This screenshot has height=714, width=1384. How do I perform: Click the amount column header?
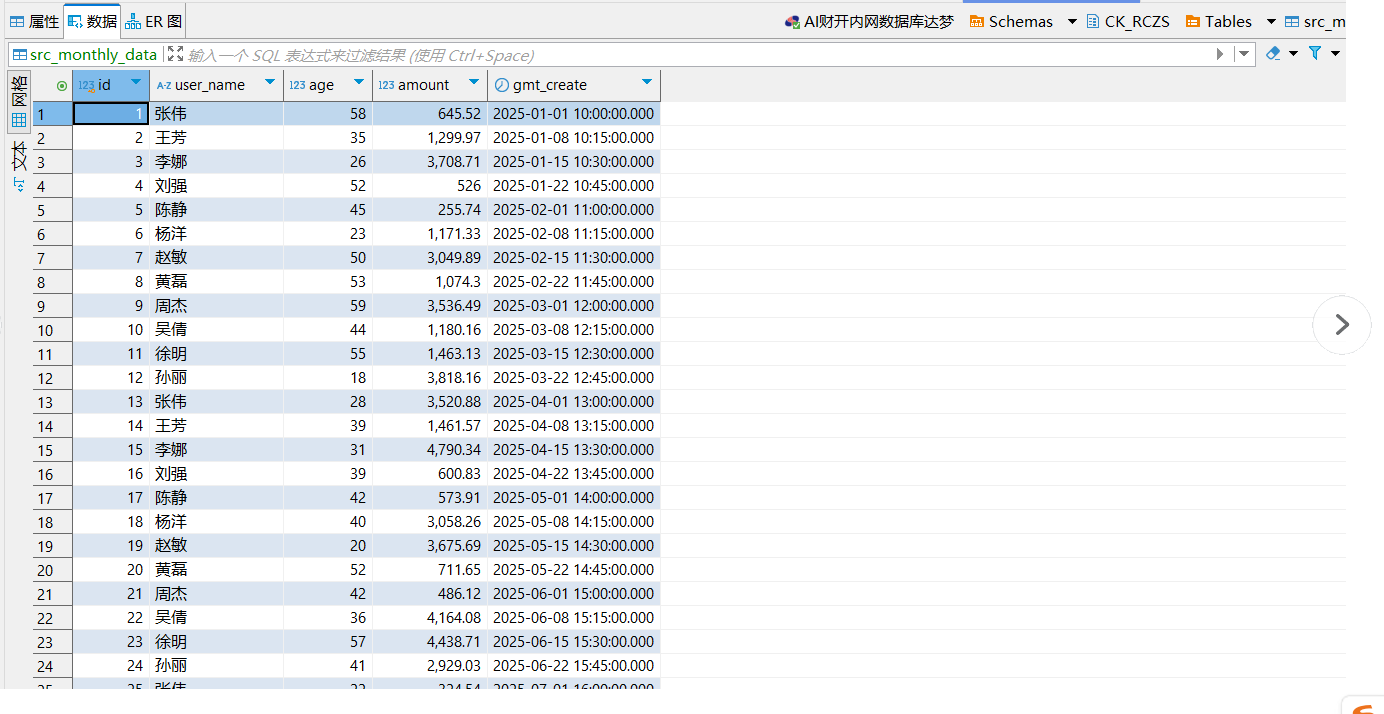(x=430, y=85)
